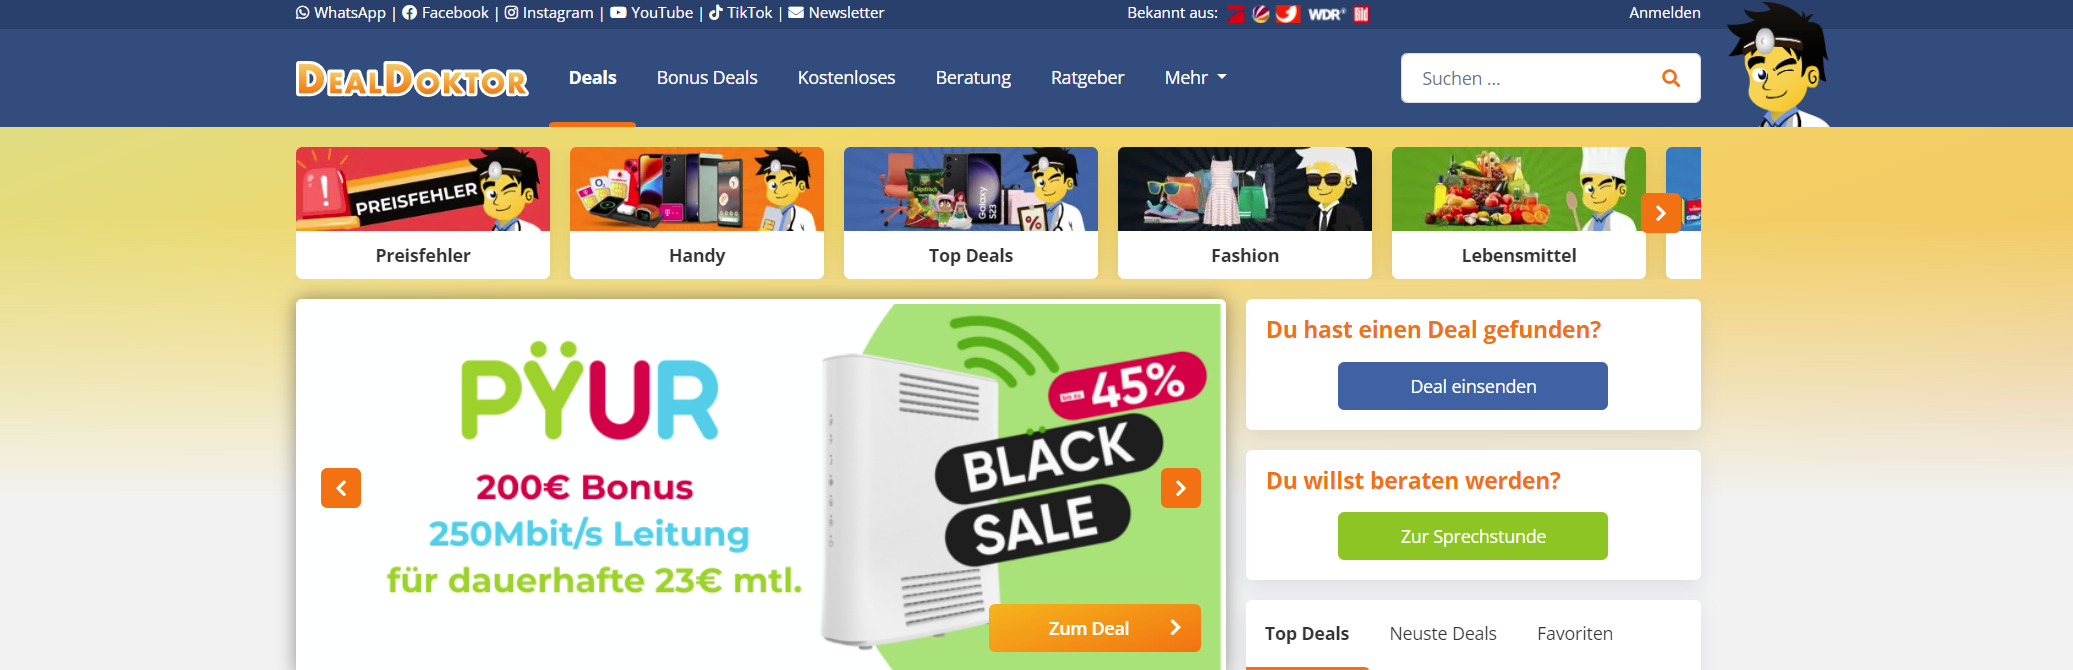Open the WhatsApp link in top bar
This screenshot has height=670, width=2073.
[341, 13]
